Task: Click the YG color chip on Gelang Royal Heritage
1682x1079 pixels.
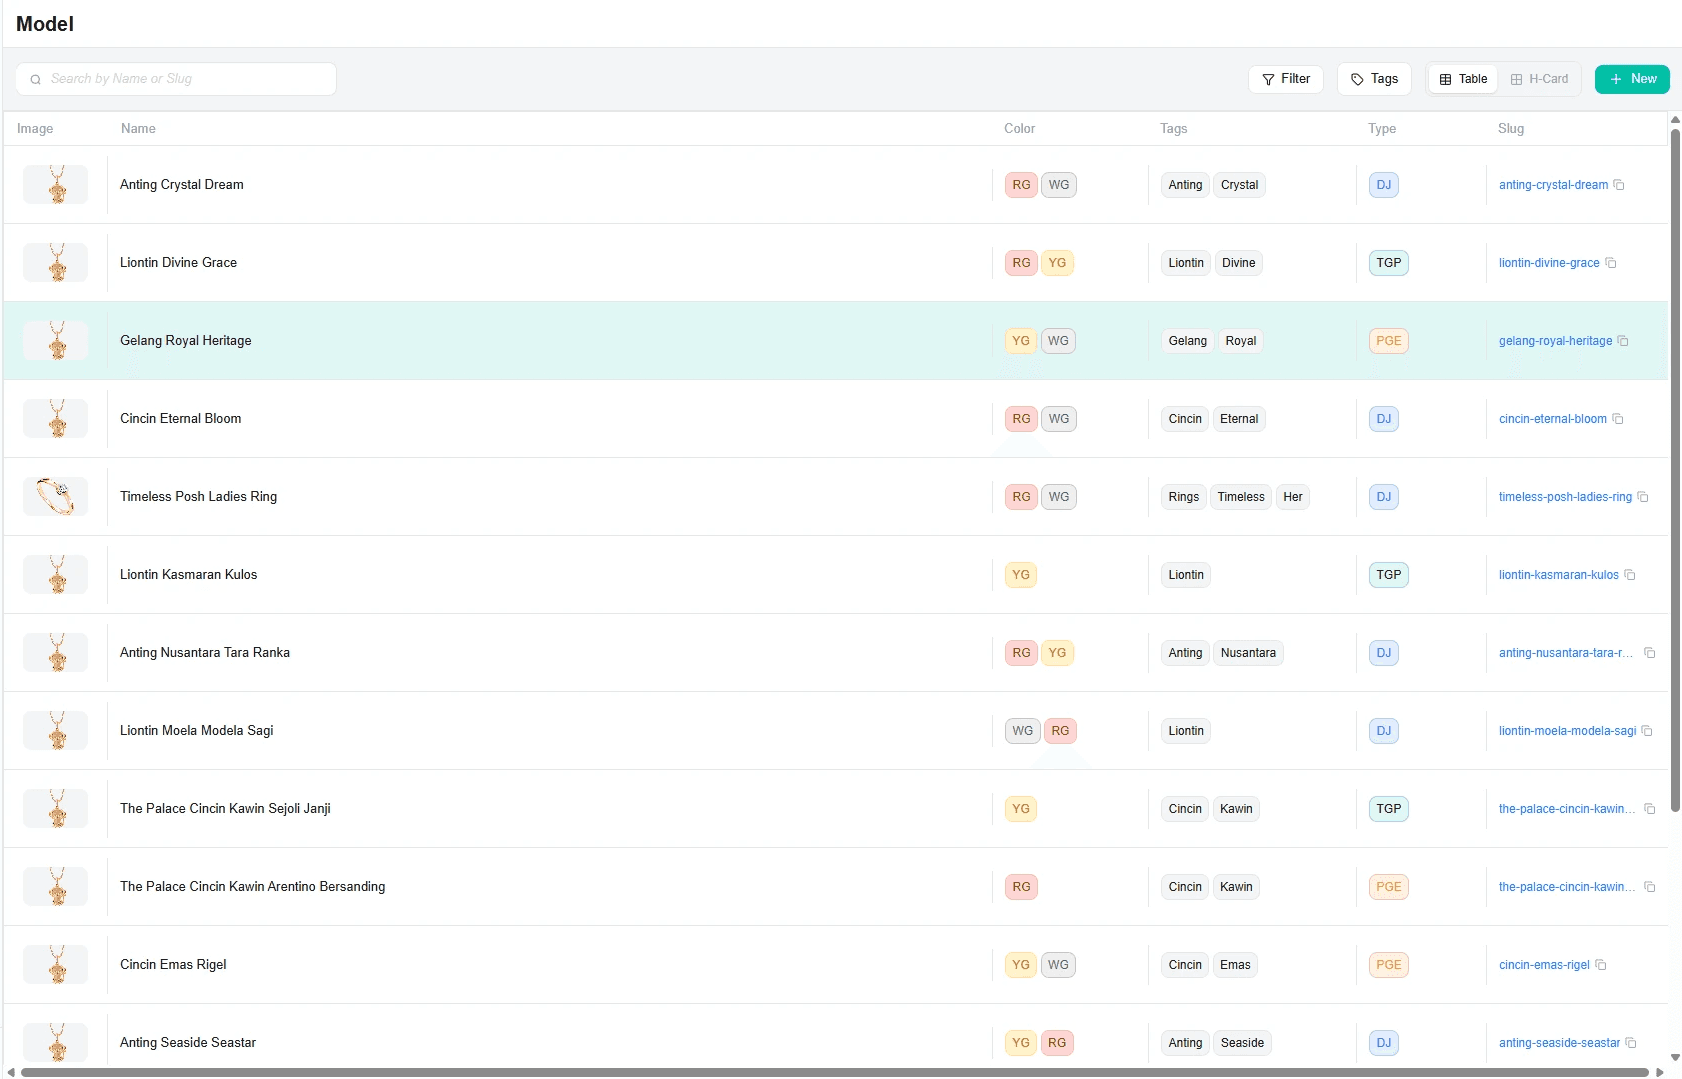Action: (x=1020, y=341)
